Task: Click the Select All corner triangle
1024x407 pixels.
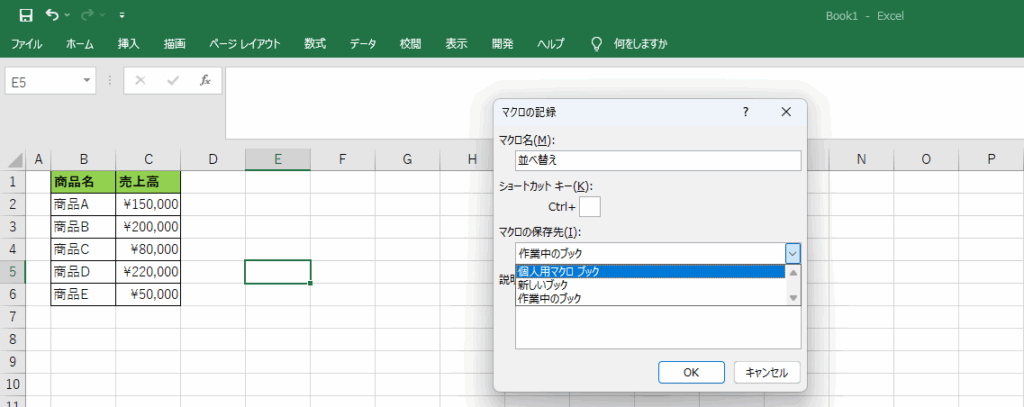Action: (x=16, y=160)
